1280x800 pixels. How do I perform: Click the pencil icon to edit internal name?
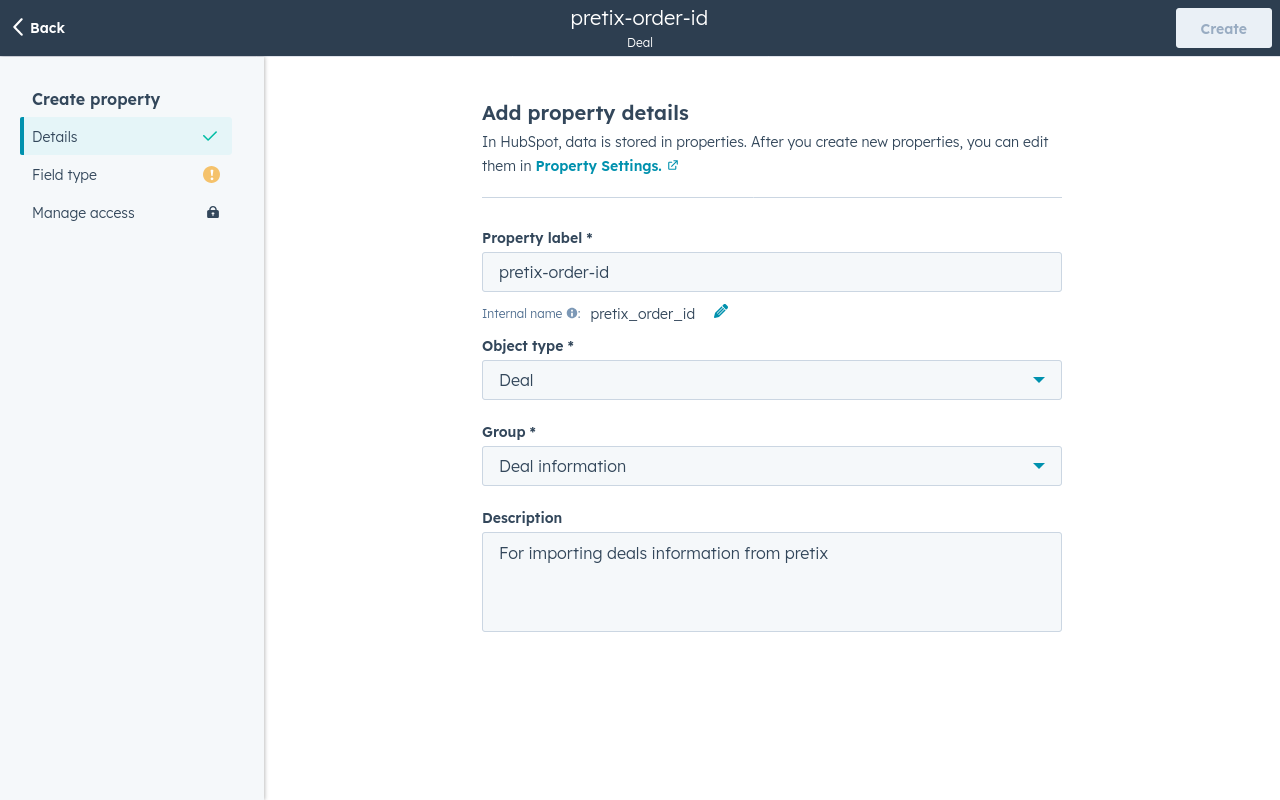pyautogui.click(x=721, y=312)
